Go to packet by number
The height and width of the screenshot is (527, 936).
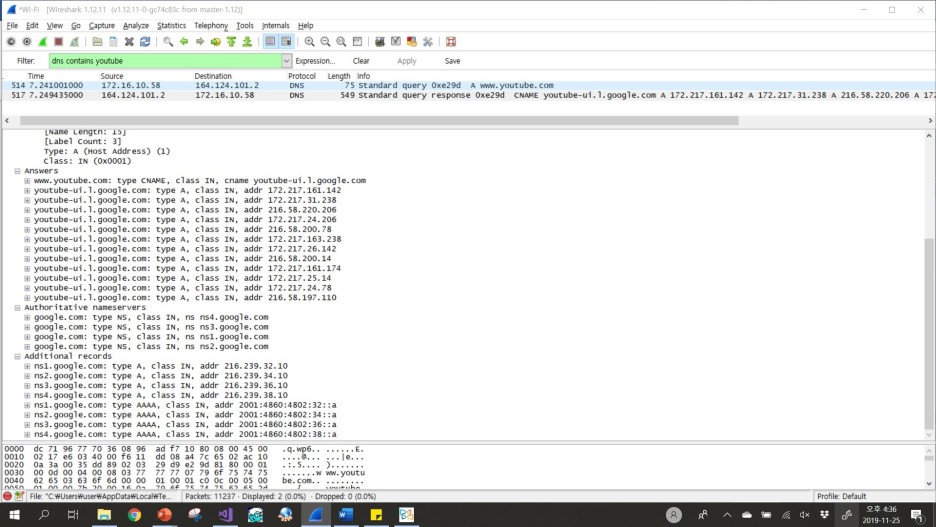tap(215, 42)
